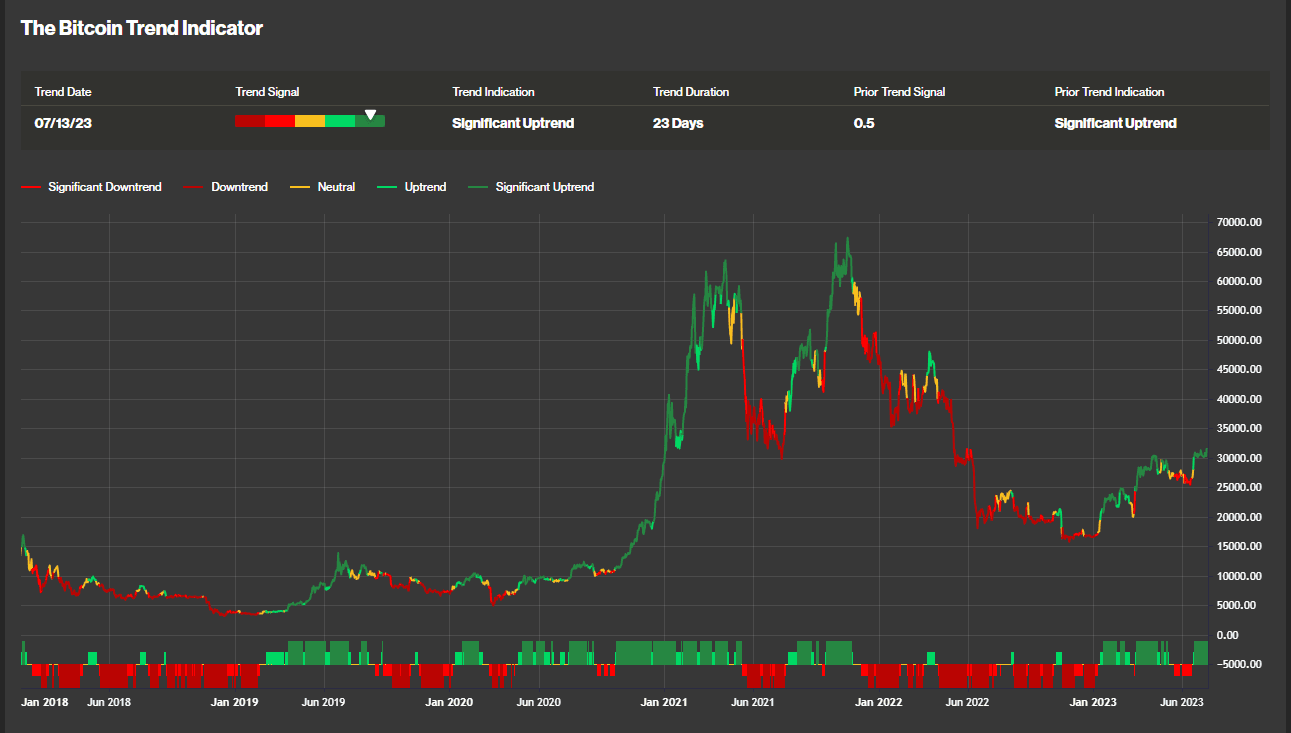Click the Jan 2019 x-axis label
The image size is (1291, 733).
coord(235,702)
